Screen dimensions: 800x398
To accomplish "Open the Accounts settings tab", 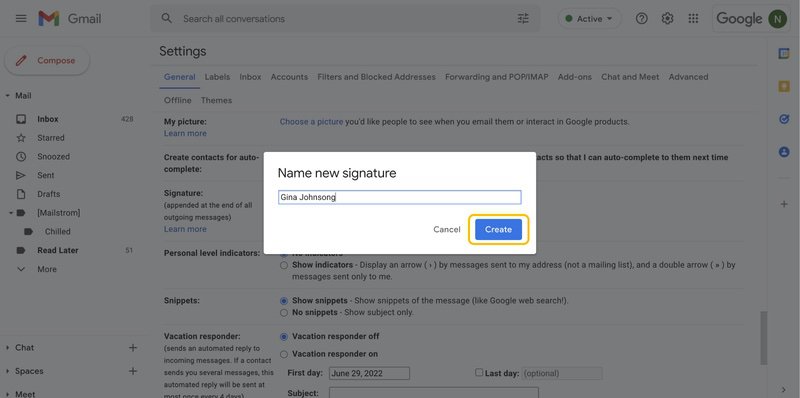I will tap(289, 77).
